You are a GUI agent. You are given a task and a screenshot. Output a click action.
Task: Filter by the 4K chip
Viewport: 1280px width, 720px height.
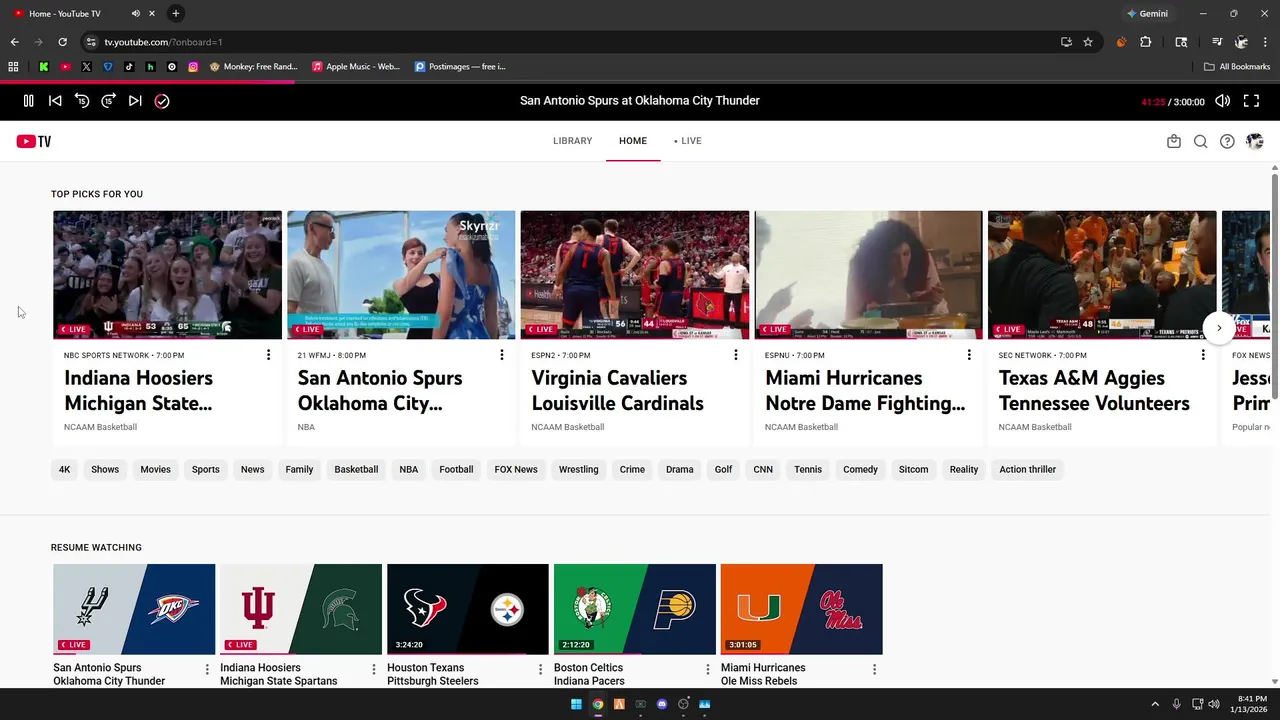pyautogui.click(x=64, y=469)
